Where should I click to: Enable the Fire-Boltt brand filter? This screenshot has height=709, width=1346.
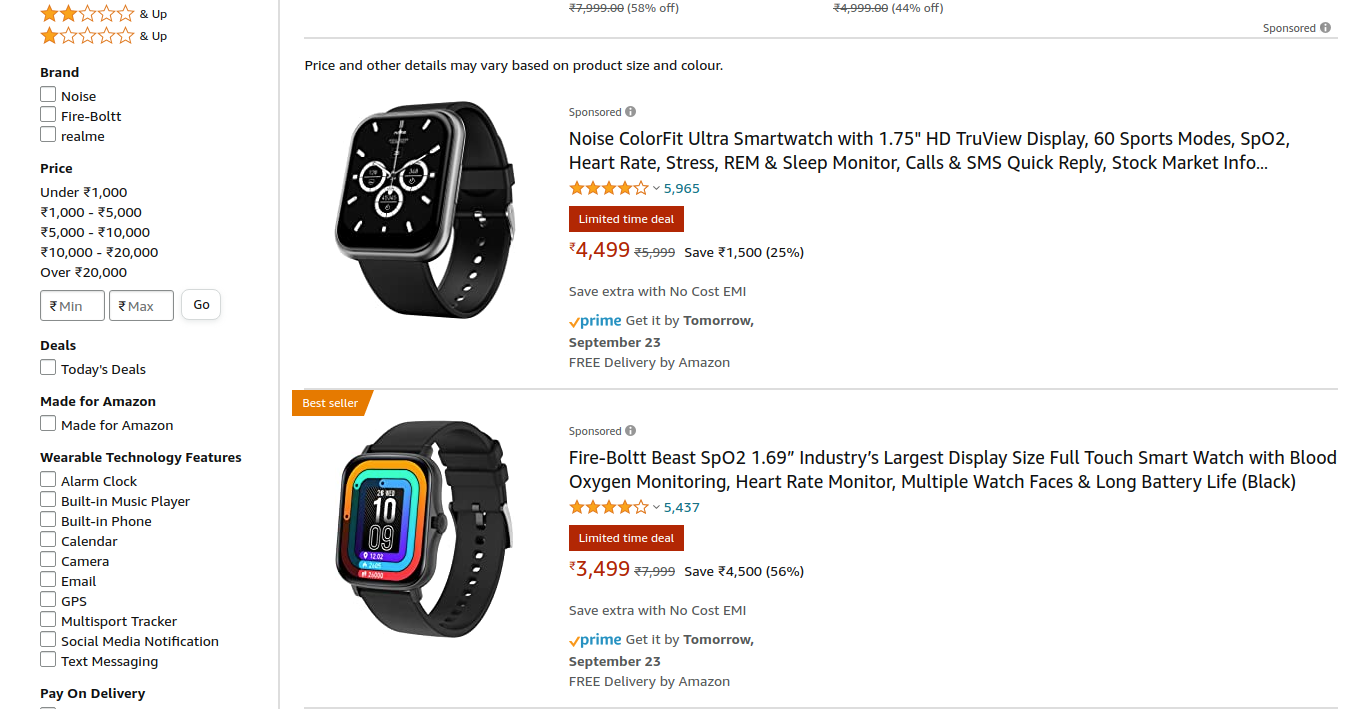(x=48, y=114)
